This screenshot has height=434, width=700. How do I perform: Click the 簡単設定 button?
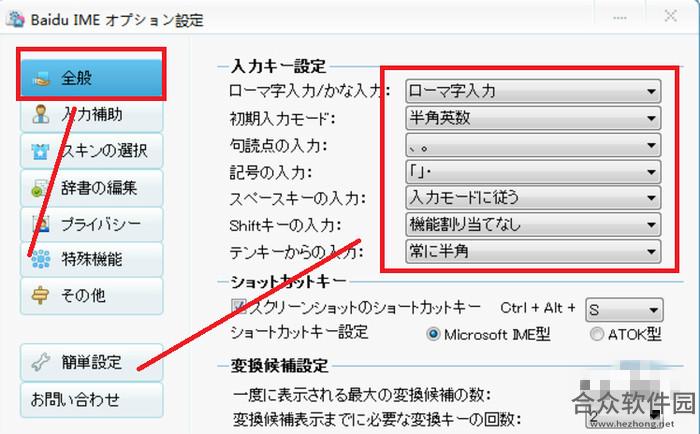(92, 362)
